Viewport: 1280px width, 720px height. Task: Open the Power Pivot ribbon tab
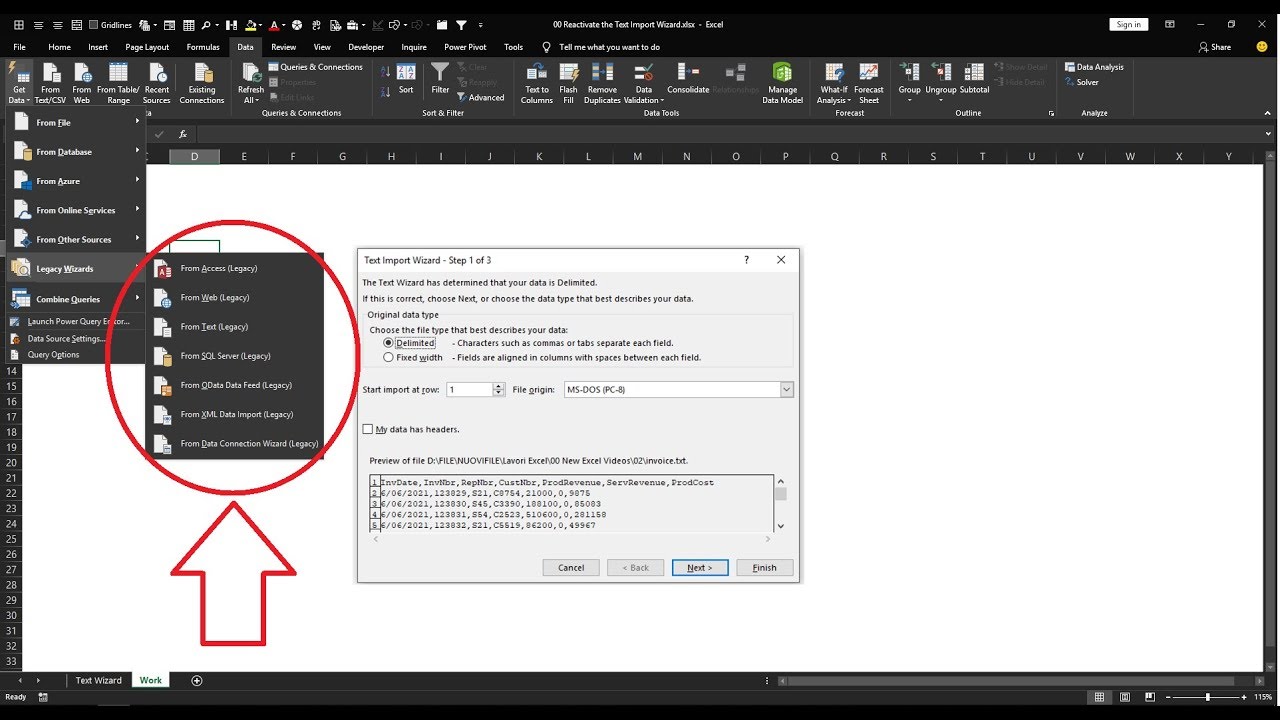point(465,47)
